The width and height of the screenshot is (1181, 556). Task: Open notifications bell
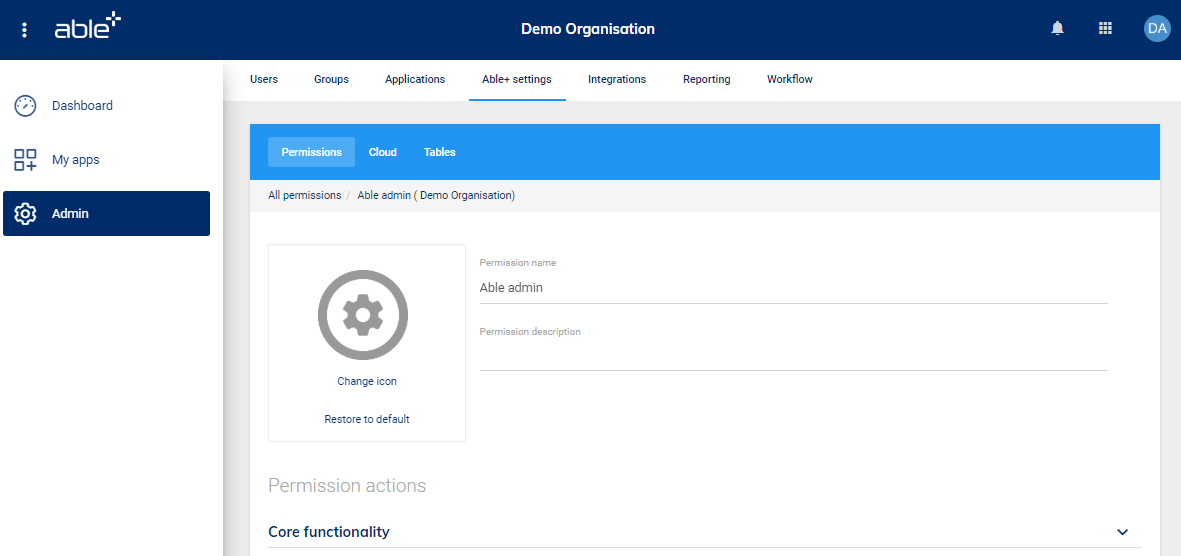click(1057, 29)
